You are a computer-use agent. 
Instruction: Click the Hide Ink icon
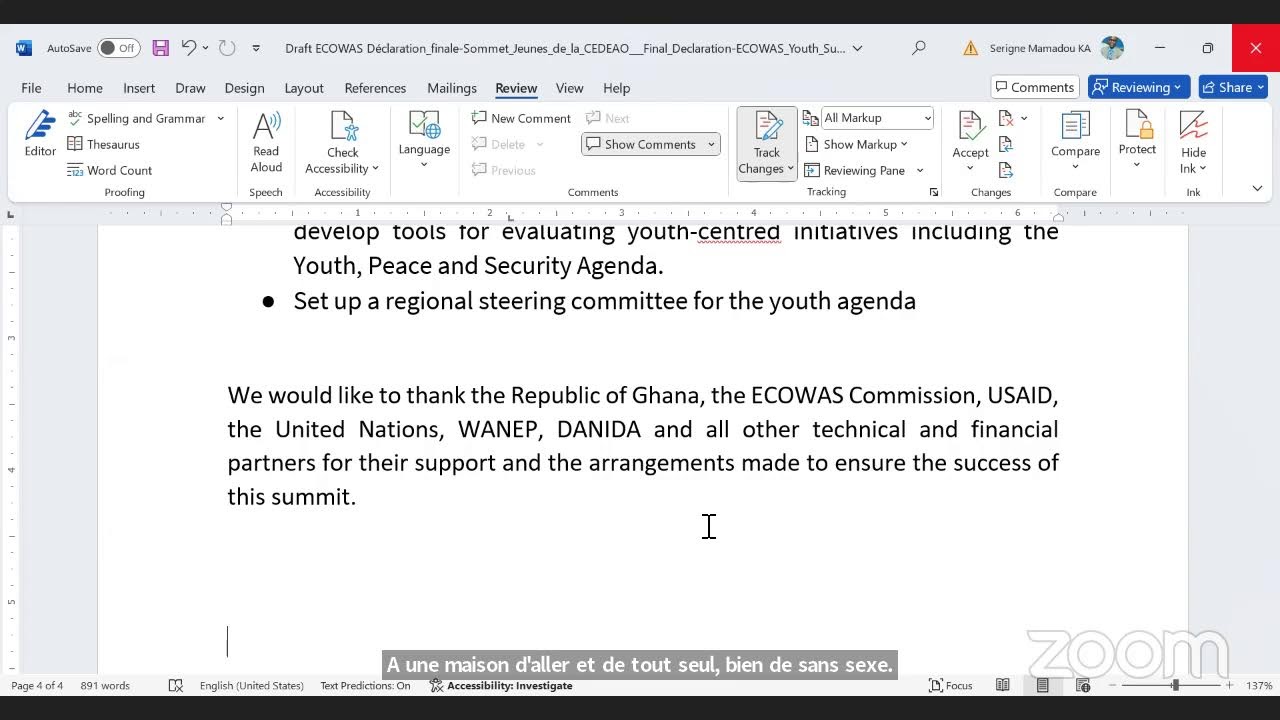[1193, 128]
